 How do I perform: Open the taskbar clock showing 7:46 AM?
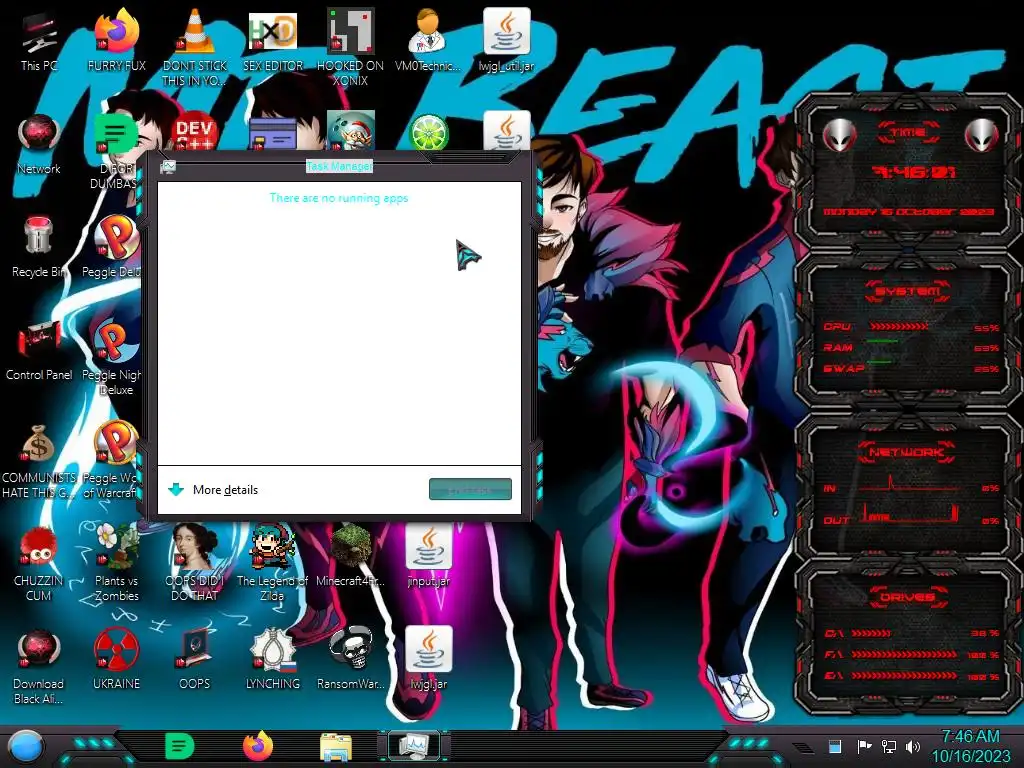pos(970,746)
